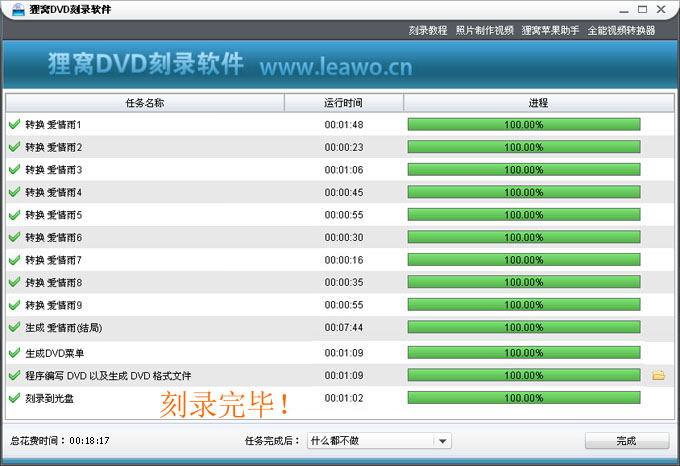
Task: Select the task row 转换 爱情雨1
Action: [x=340, y=124]
